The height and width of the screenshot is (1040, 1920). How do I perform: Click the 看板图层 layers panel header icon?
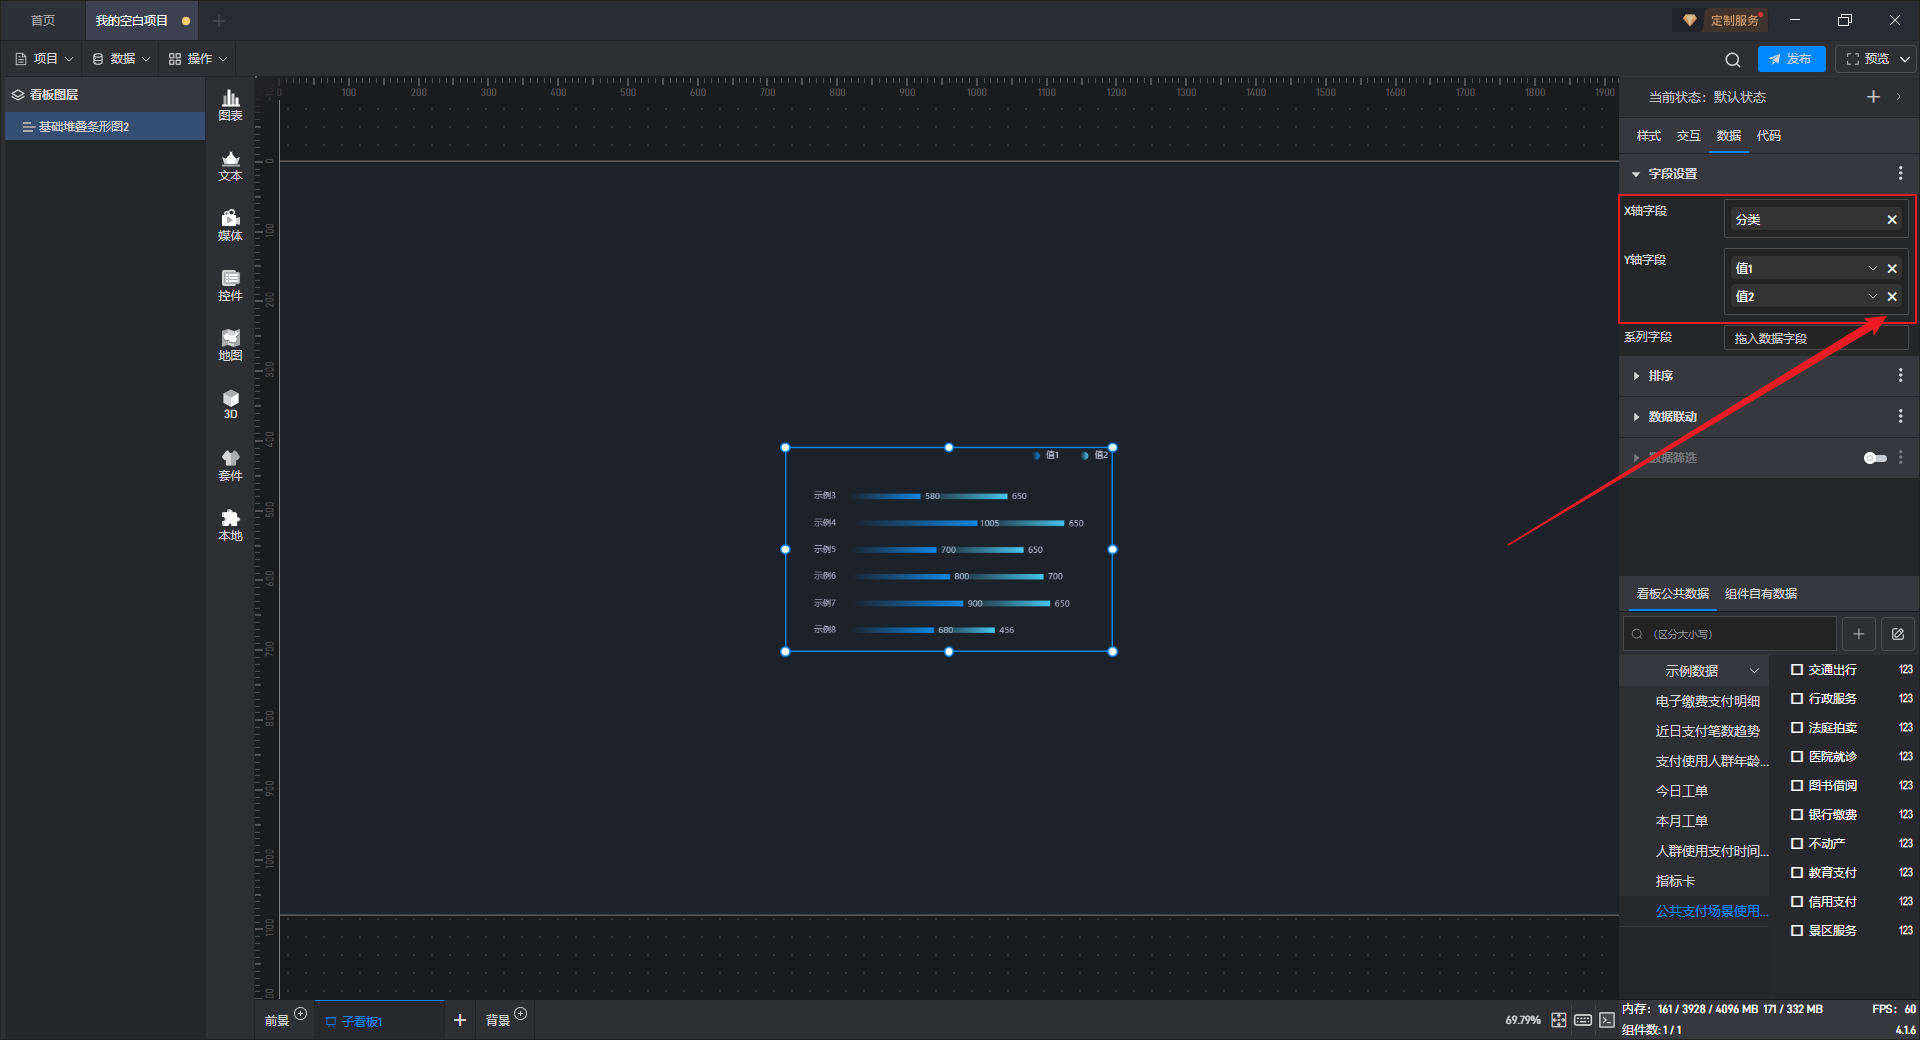18,95
